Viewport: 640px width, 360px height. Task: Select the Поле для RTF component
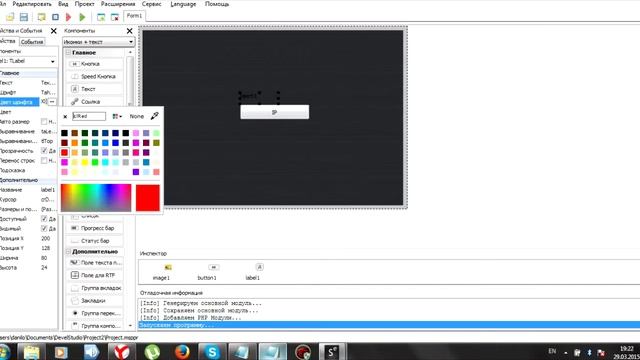click(x=95, y=275)
